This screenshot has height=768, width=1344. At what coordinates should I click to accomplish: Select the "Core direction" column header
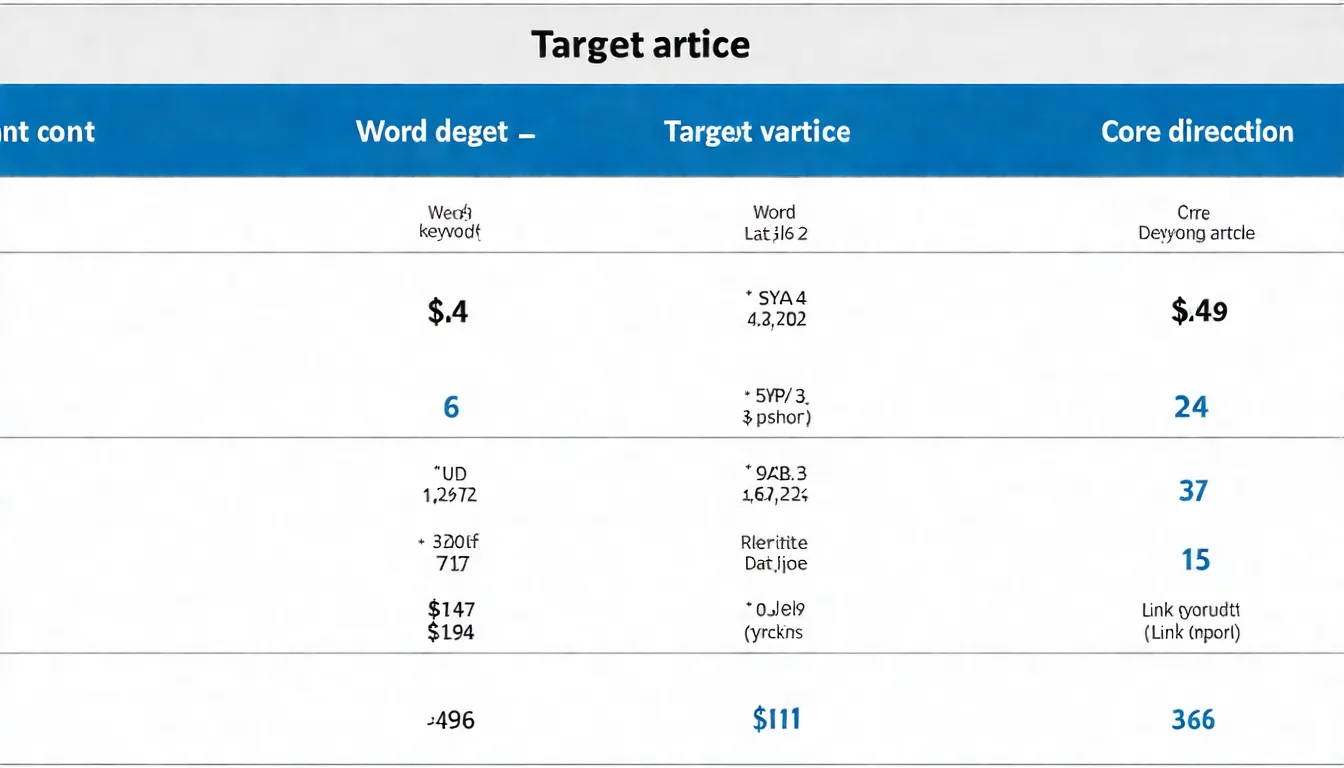[x=1197, y=132]
